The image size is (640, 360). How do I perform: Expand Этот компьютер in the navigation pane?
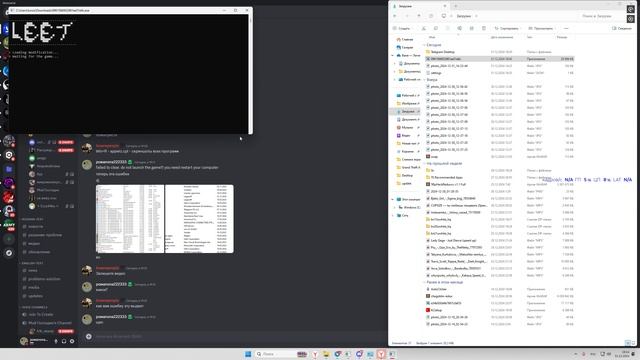tap(393, 200)
